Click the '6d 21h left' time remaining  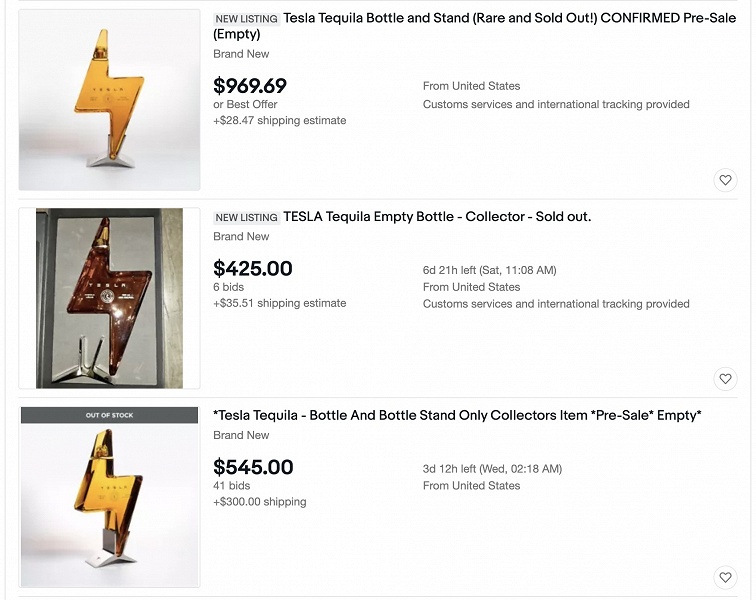pyautogui.click(x=489, y=270)
